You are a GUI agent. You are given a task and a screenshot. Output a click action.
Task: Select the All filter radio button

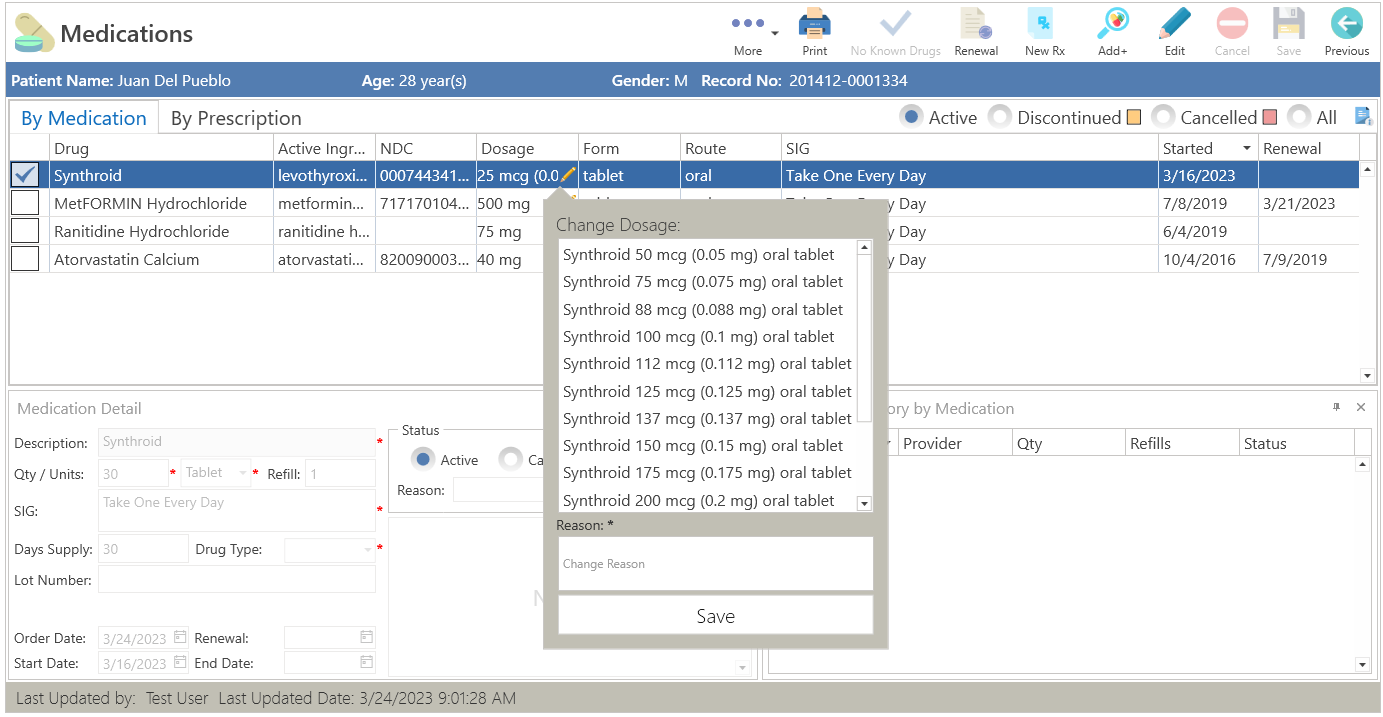[x=1299, y=117]
